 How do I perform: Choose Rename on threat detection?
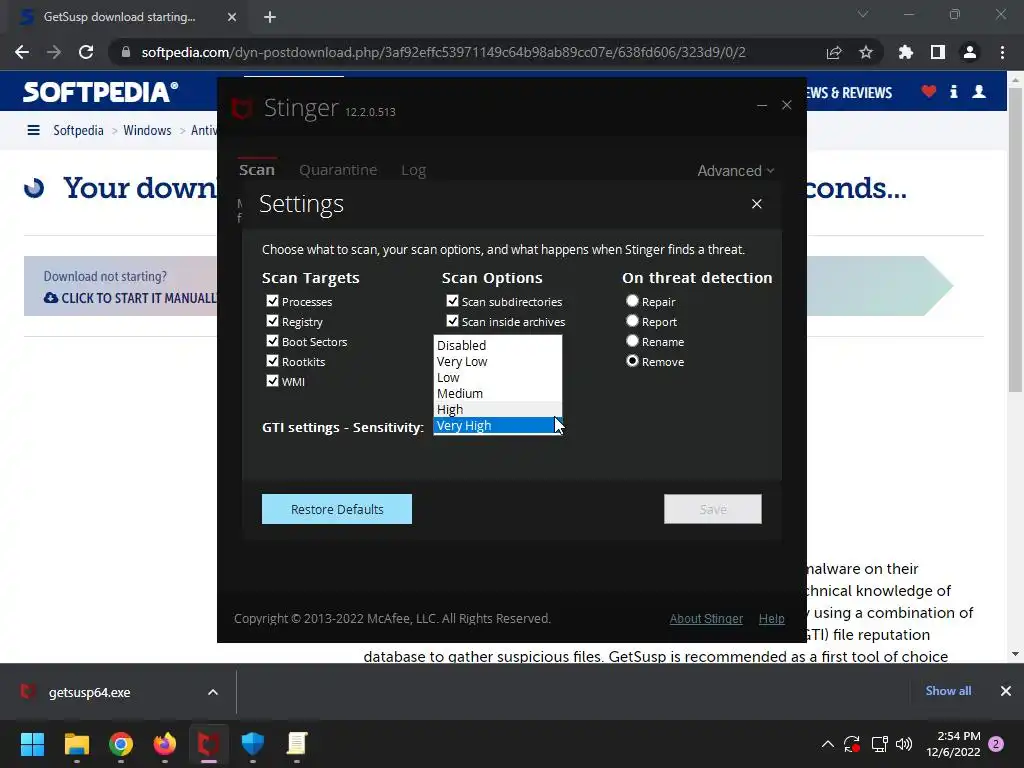click(632, 341)
